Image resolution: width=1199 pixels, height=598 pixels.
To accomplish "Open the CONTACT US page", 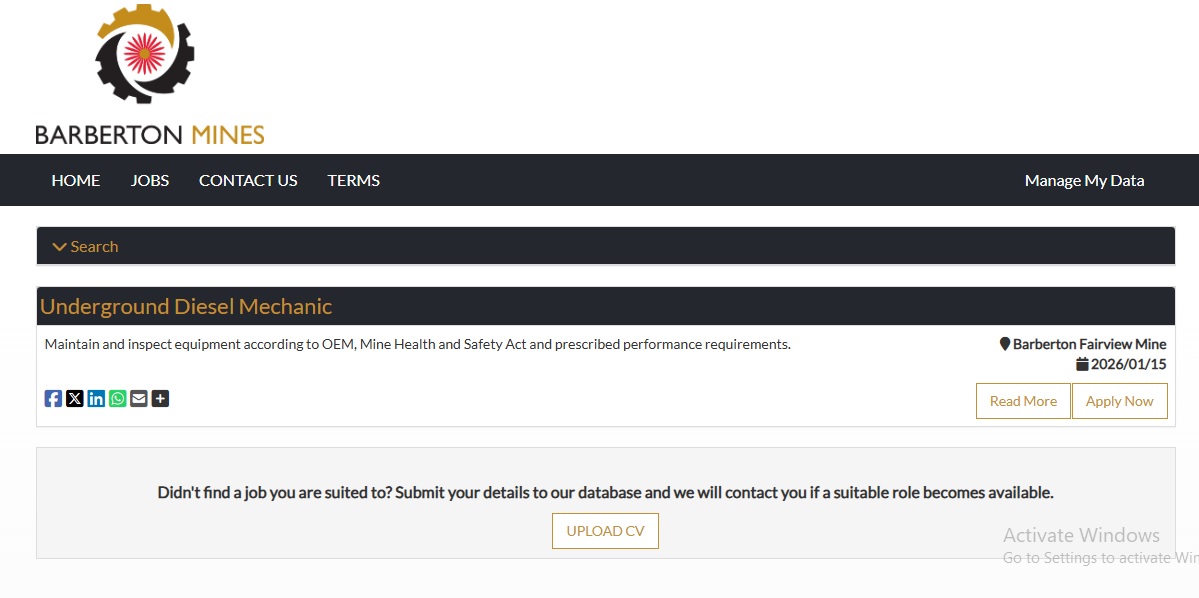I will point(248,181).
